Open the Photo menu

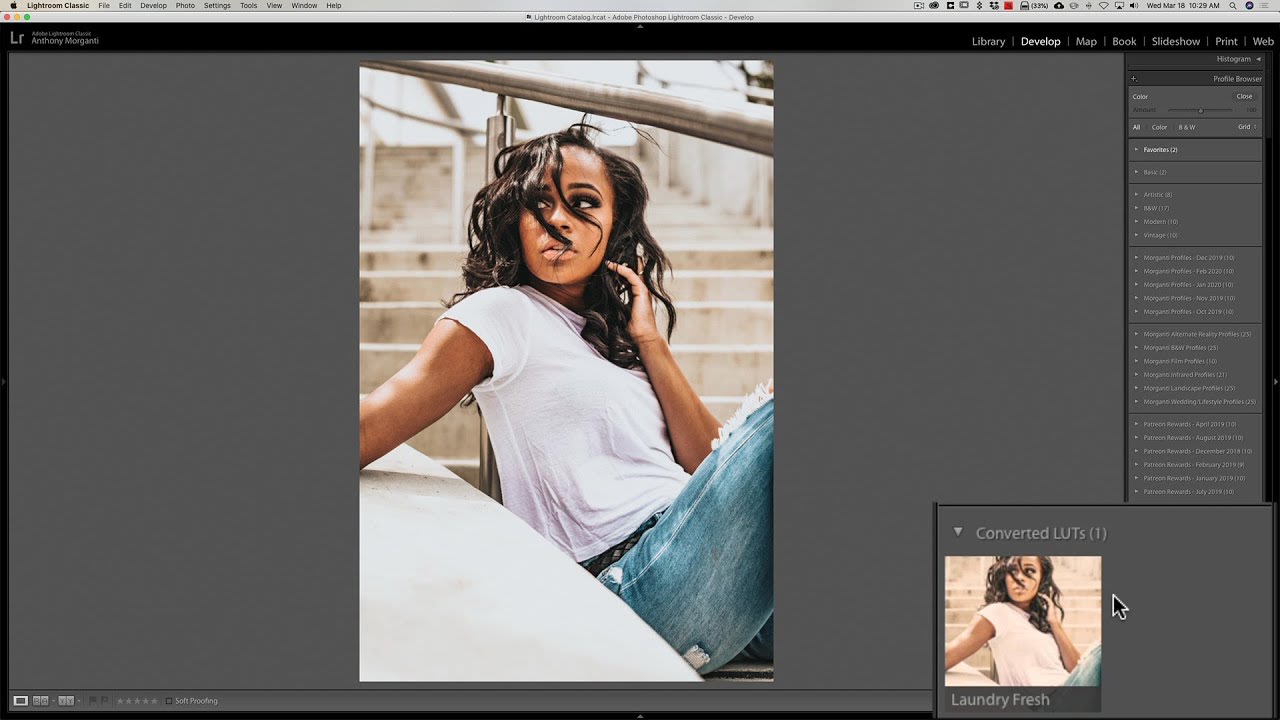point(184,5)
